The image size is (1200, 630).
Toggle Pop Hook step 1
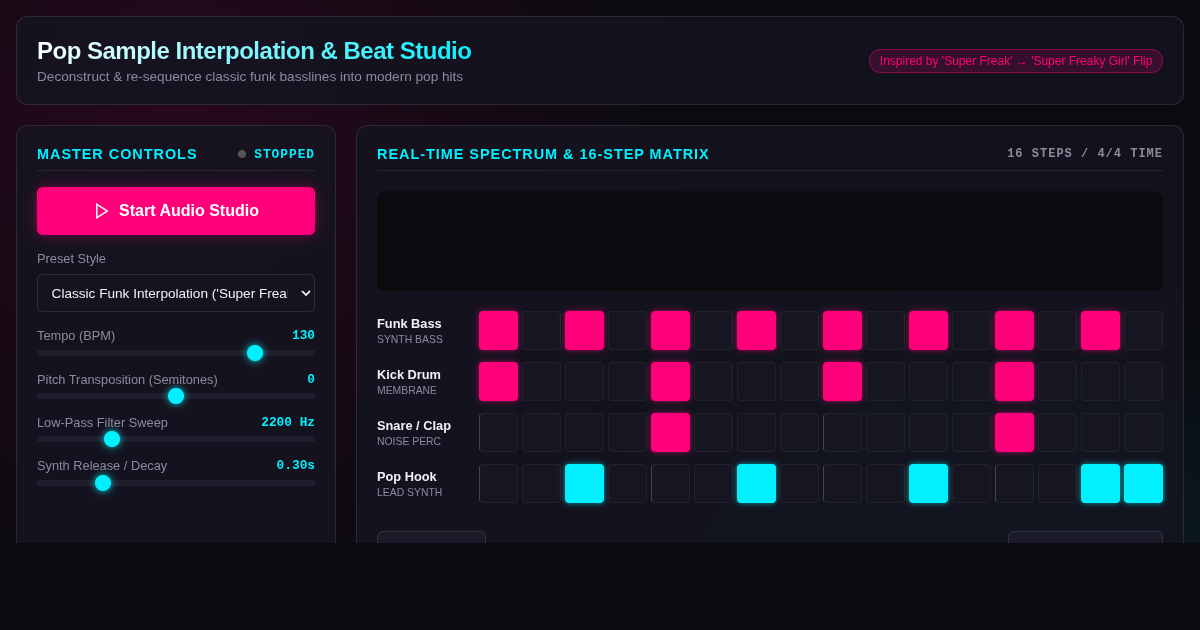pos(498,483)
